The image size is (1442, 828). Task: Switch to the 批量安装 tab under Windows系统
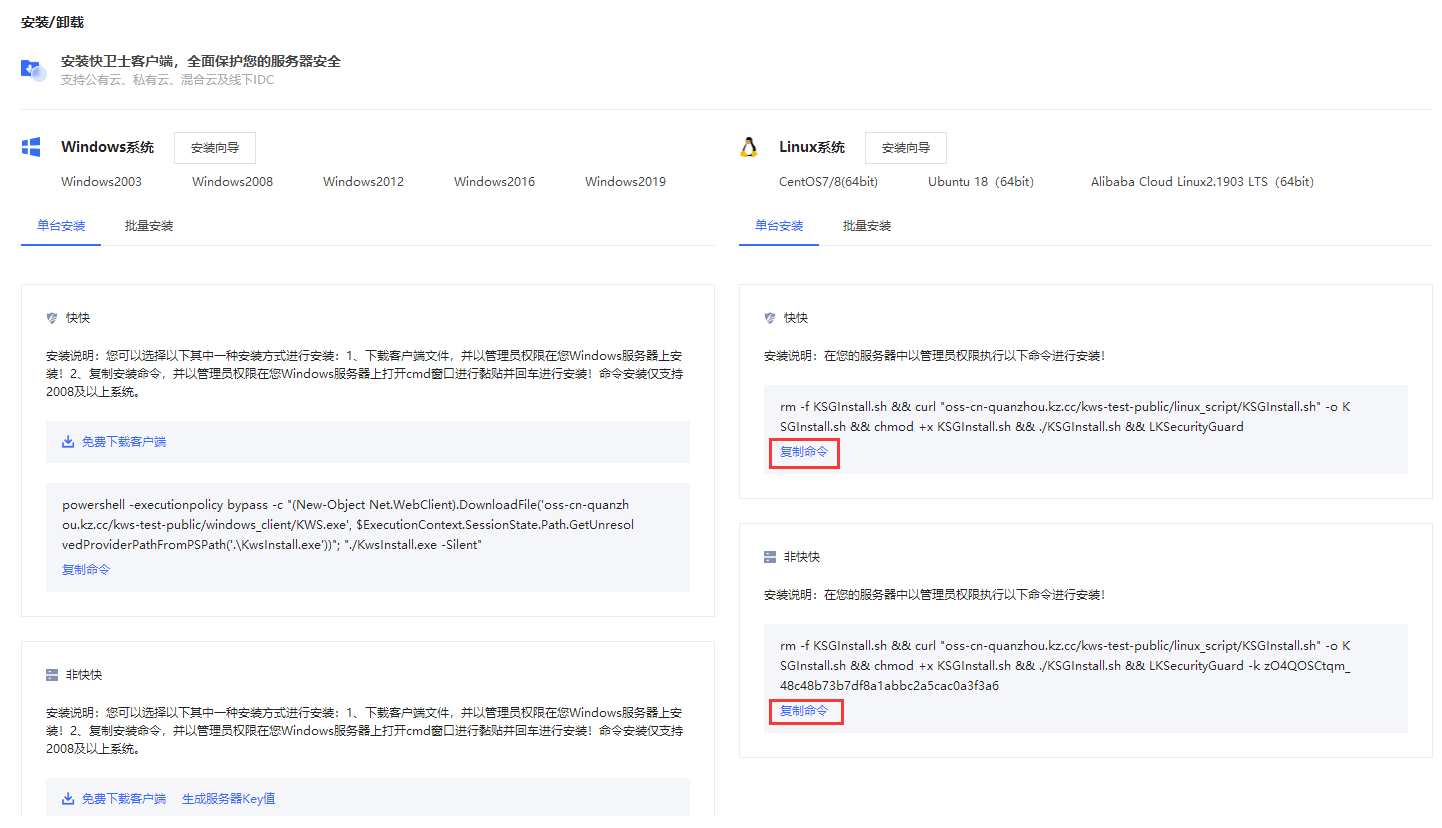point(149,226)
